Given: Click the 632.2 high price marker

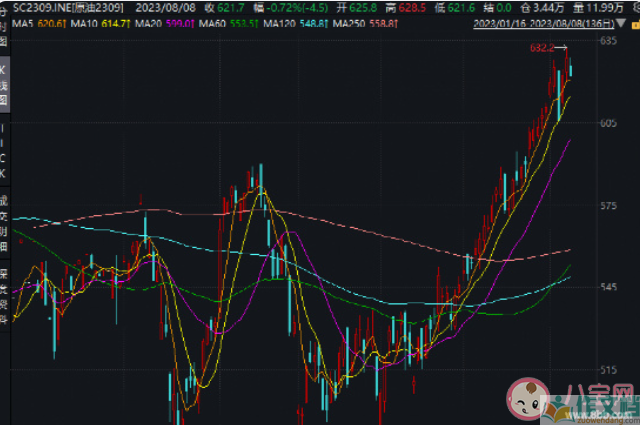Looking at the screenshot, I should 544,47.
